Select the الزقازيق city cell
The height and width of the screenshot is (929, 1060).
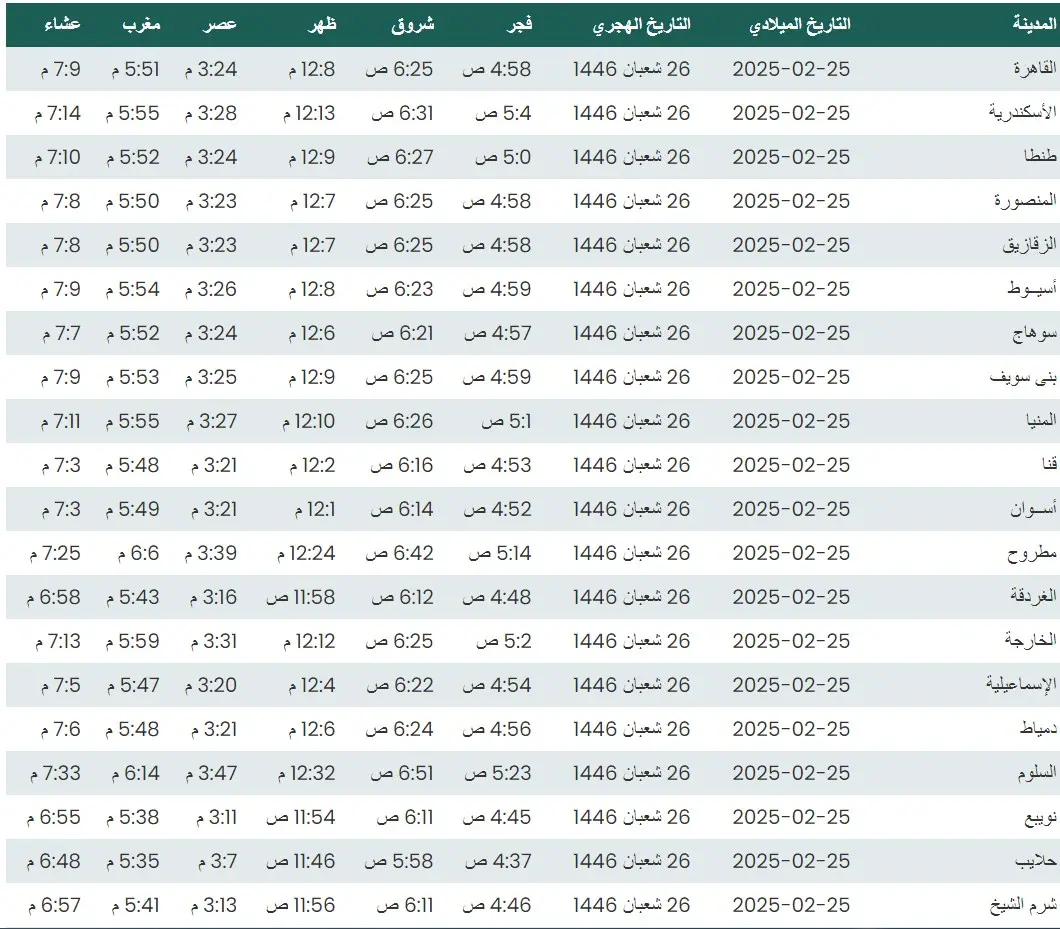point(1029,244)
